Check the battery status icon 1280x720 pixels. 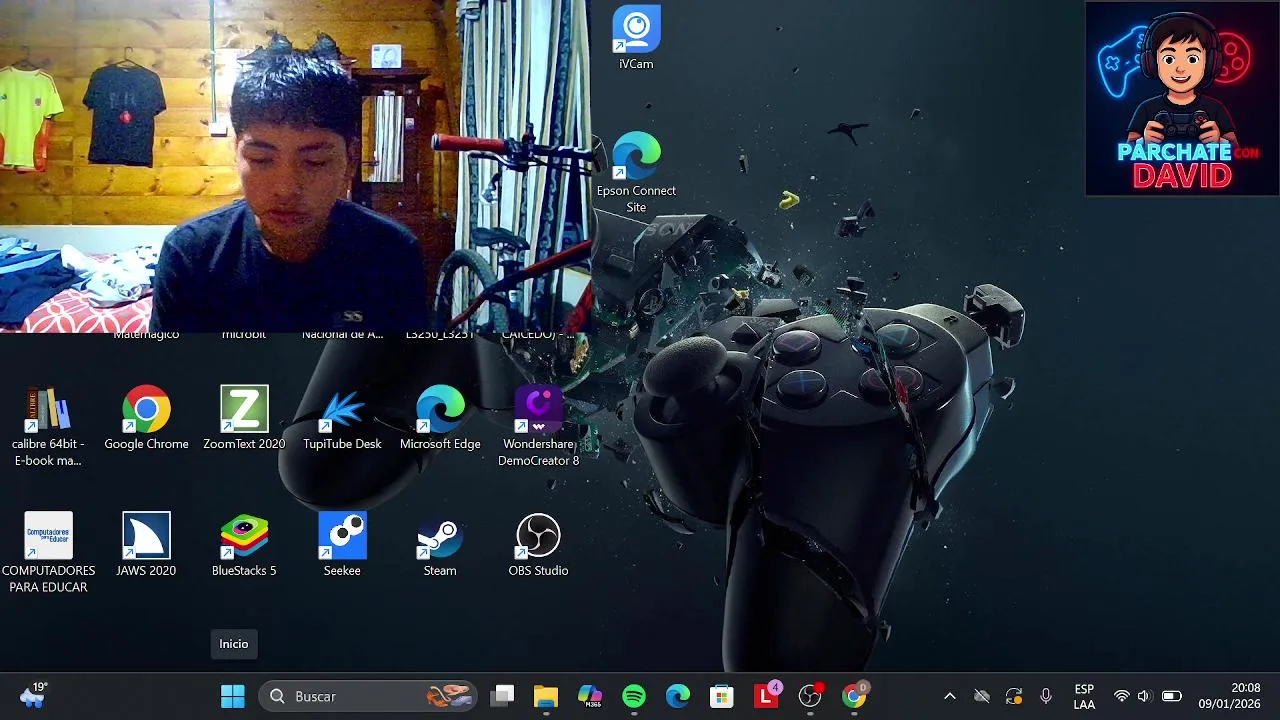(1172, 696)
